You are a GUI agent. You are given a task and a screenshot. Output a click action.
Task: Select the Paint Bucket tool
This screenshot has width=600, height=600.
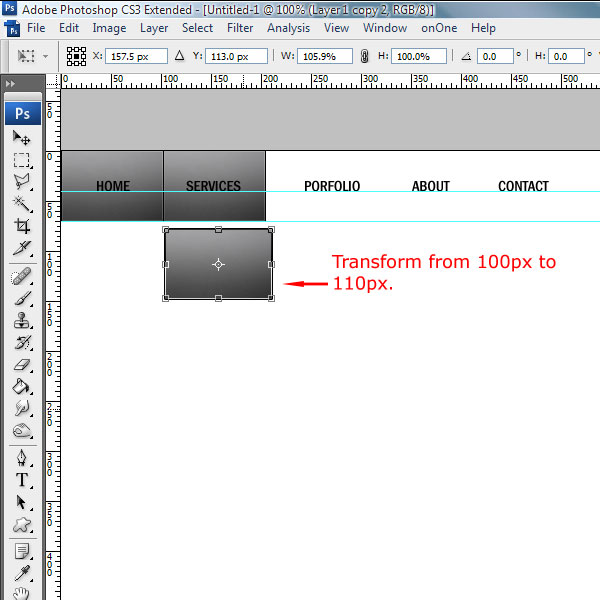21,387
